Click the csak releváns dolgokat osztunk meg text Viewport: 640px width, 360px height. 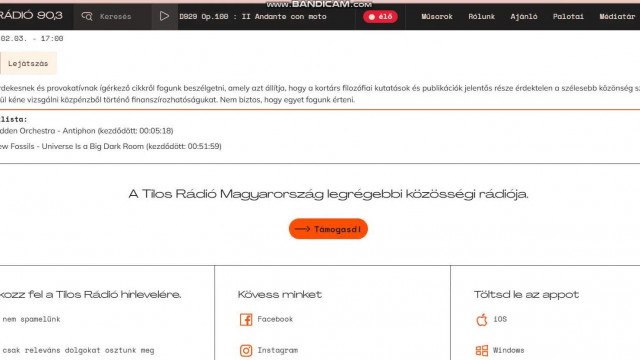tap(78, 350)
